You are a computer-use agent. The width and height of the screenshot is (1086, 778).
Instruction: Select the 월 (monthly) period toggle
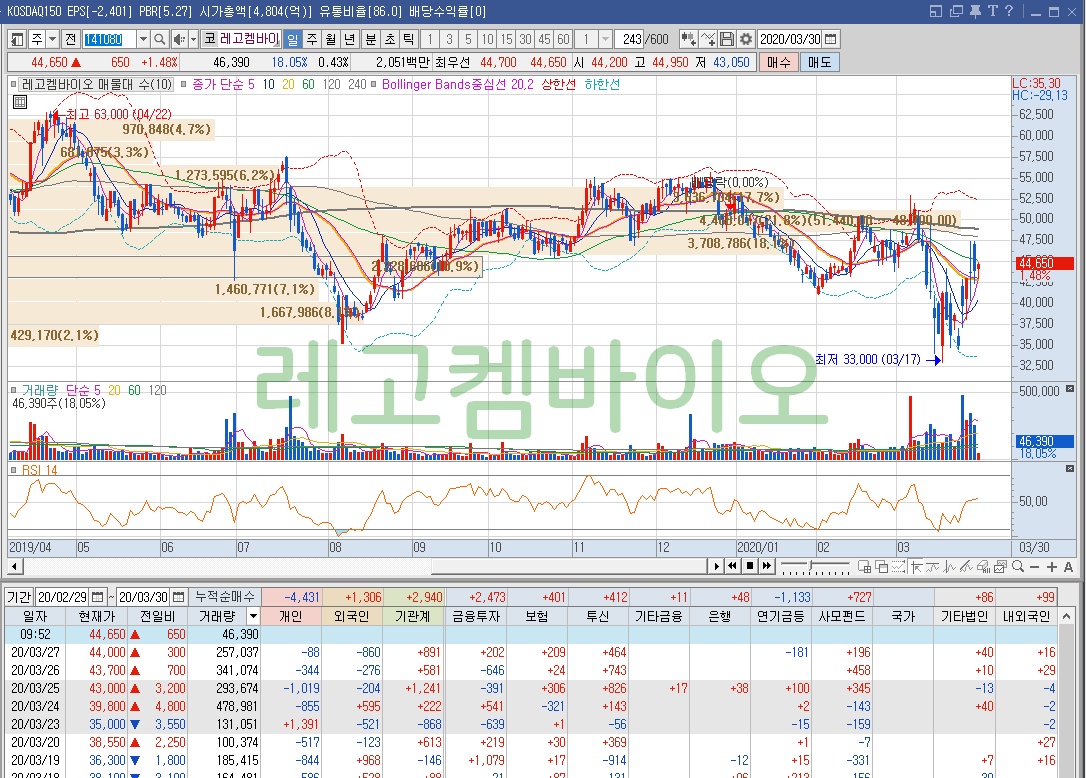331,39
